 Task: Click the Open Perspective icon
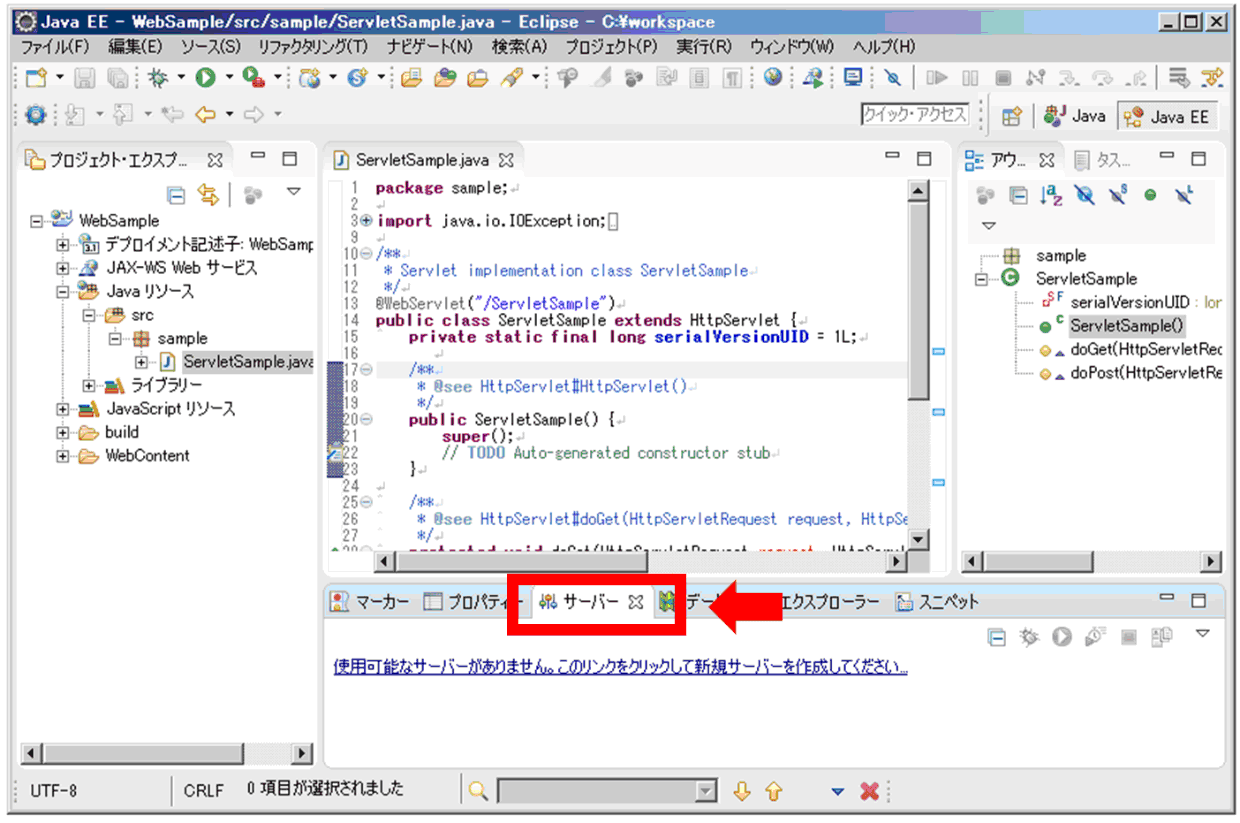pyautogui.click(x=1011, y=116)
